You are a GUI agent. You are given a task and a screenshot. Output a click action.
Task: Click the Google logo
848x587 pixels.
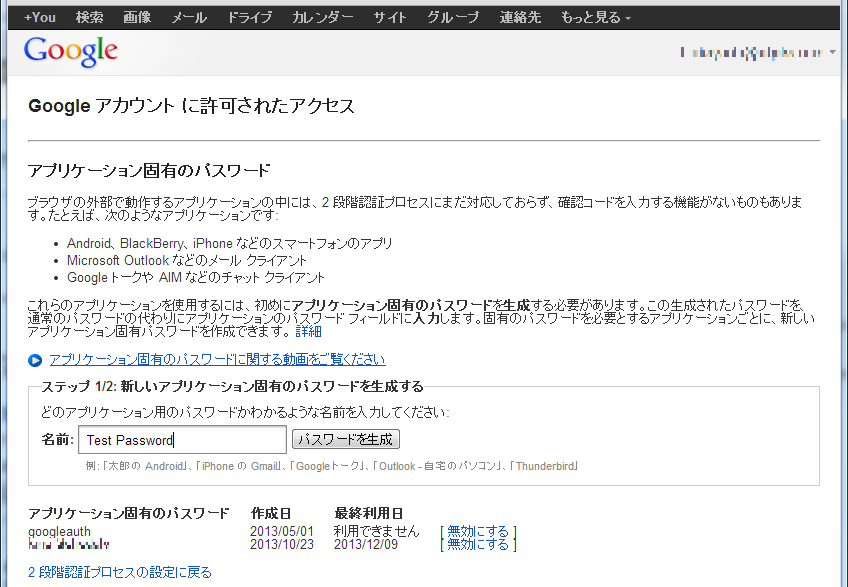tap(71, 52)
